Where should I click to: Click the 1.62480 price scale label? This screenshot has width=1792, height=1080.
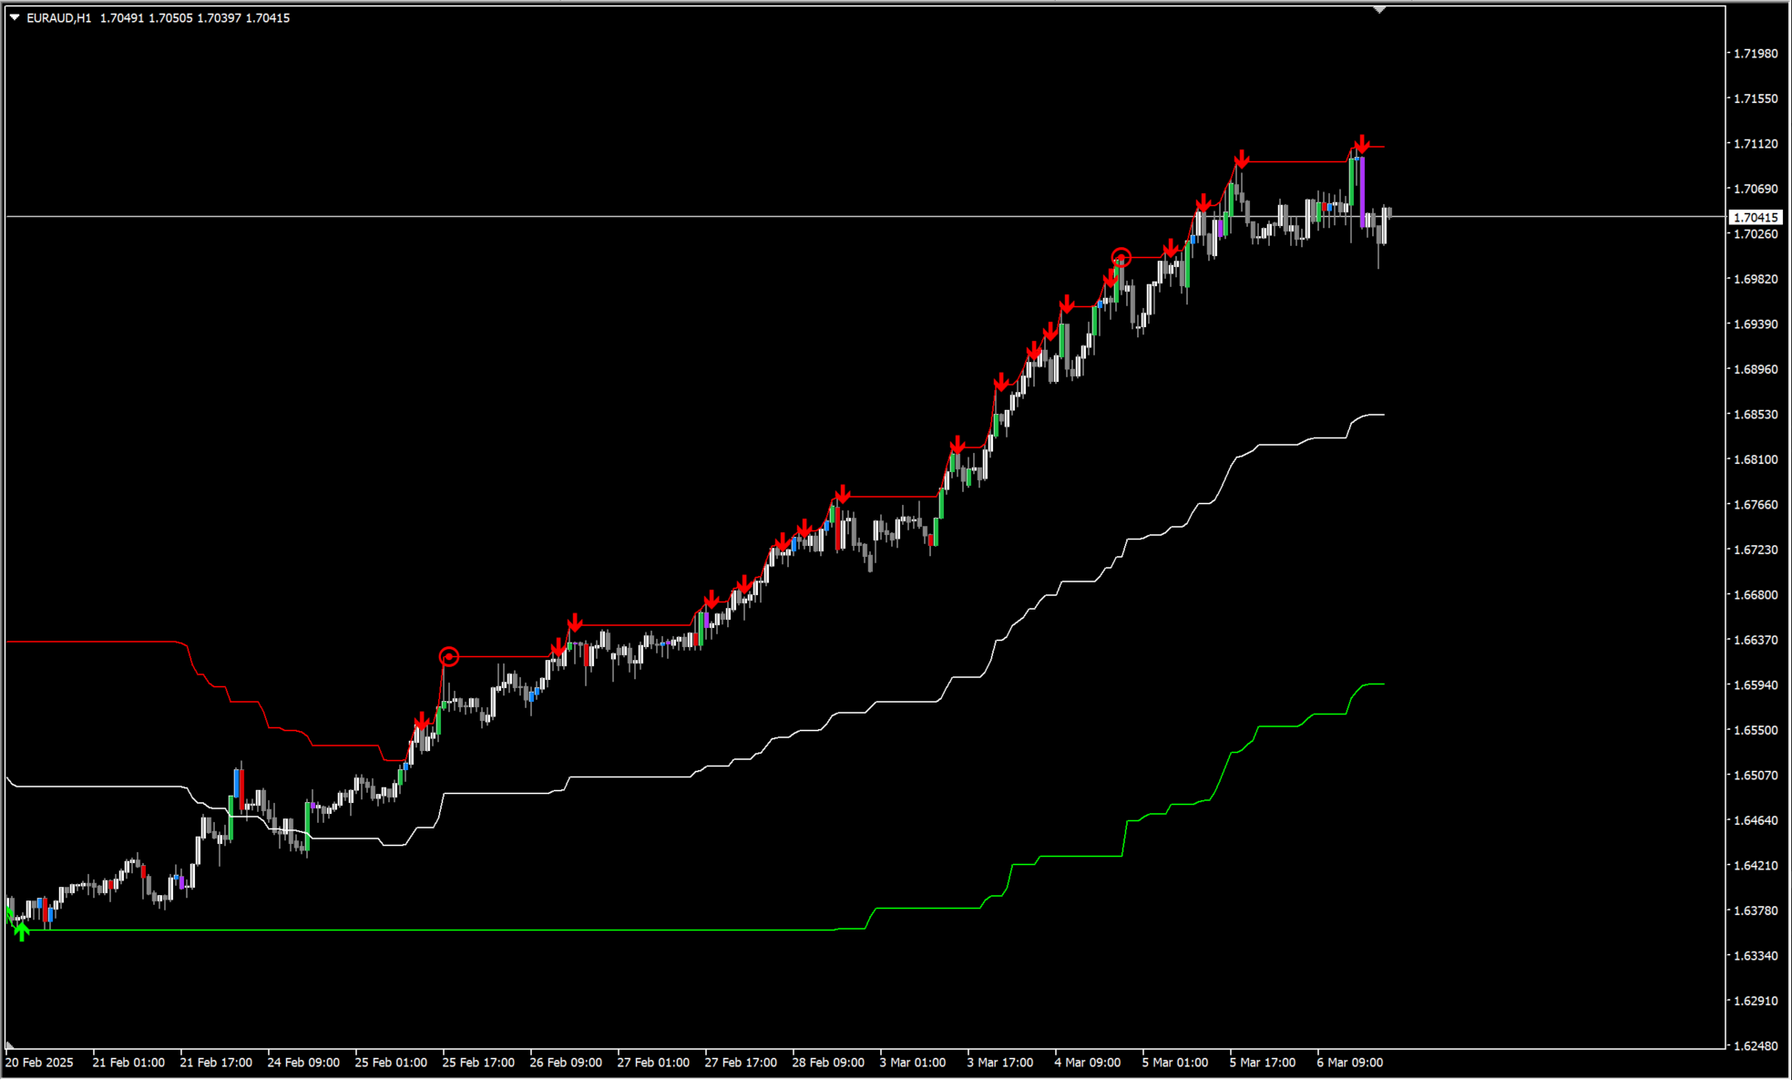[1755, 1046]
